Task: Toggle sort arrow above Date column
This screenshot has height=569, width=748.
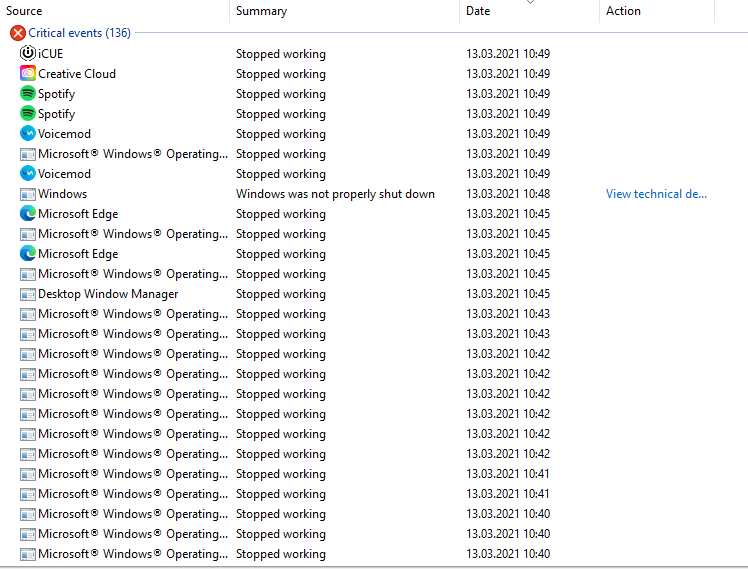Action: [x=530, y=2]
